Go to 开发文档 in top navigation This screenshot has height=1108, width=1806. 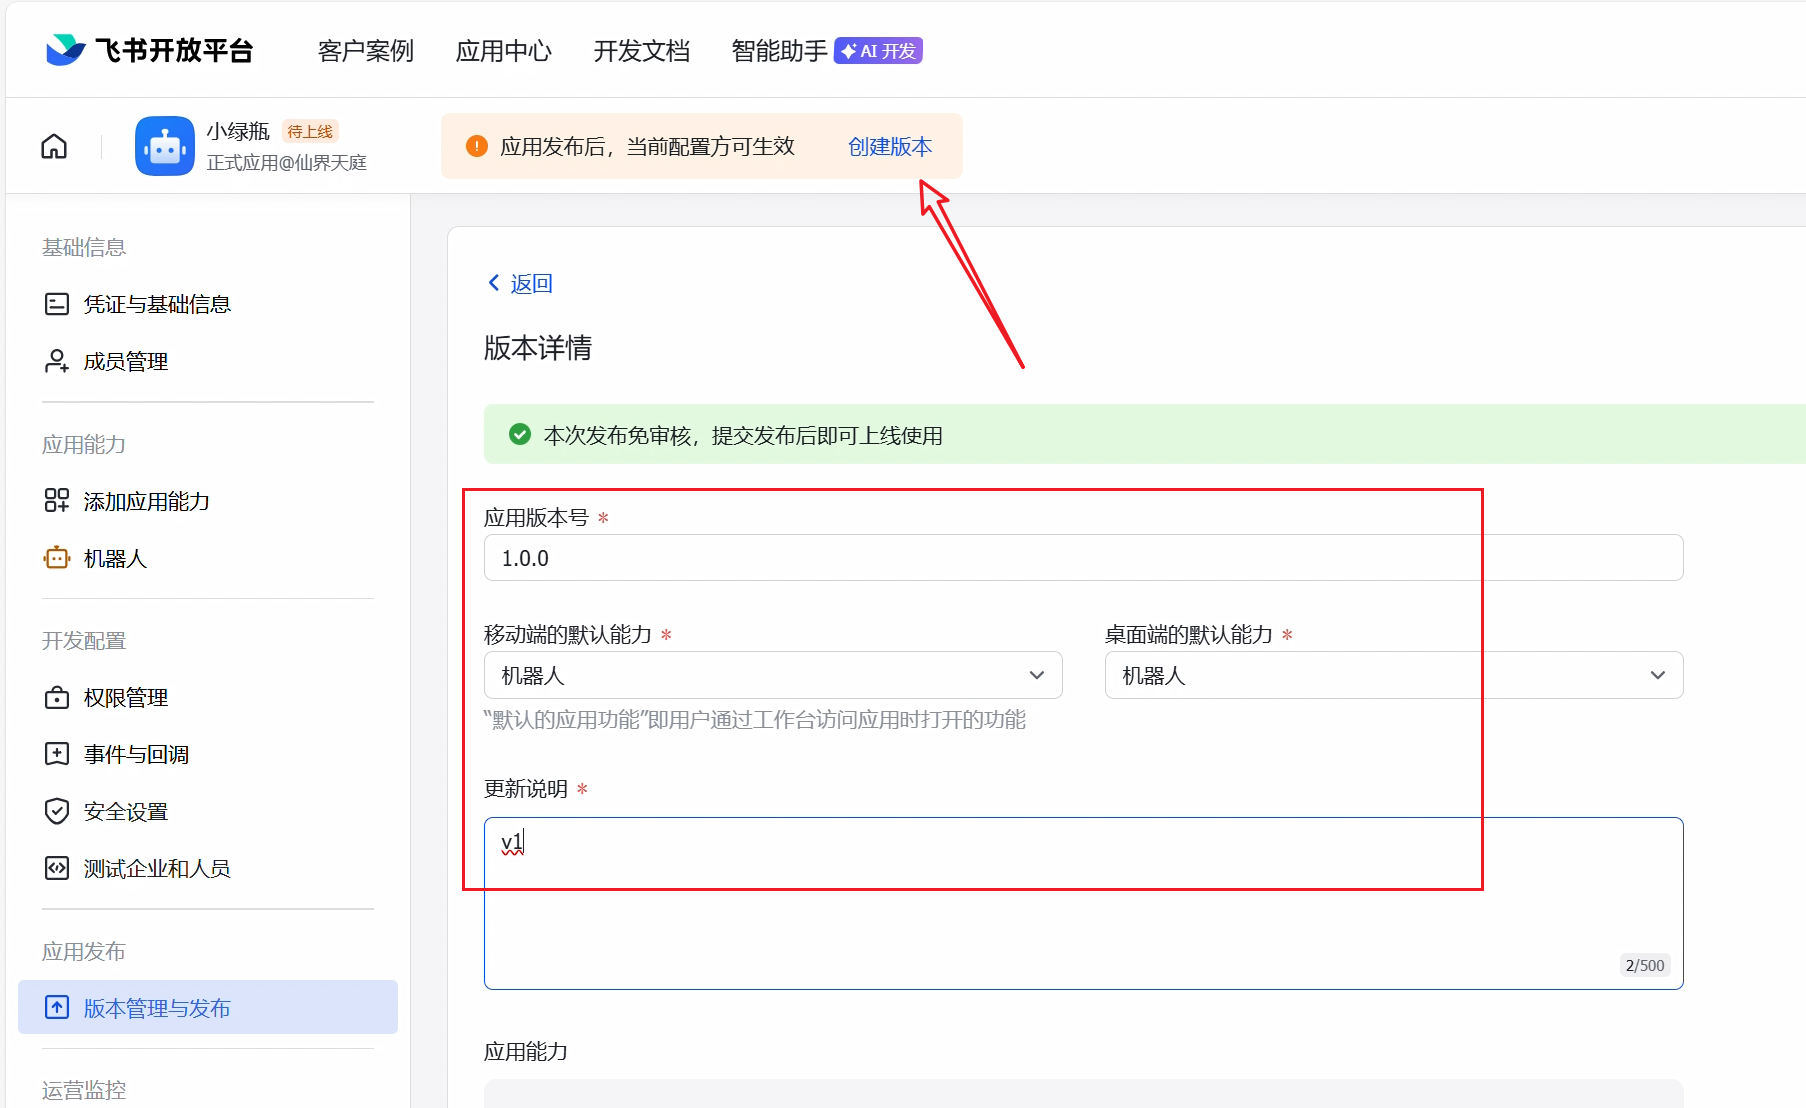(641, 51)
